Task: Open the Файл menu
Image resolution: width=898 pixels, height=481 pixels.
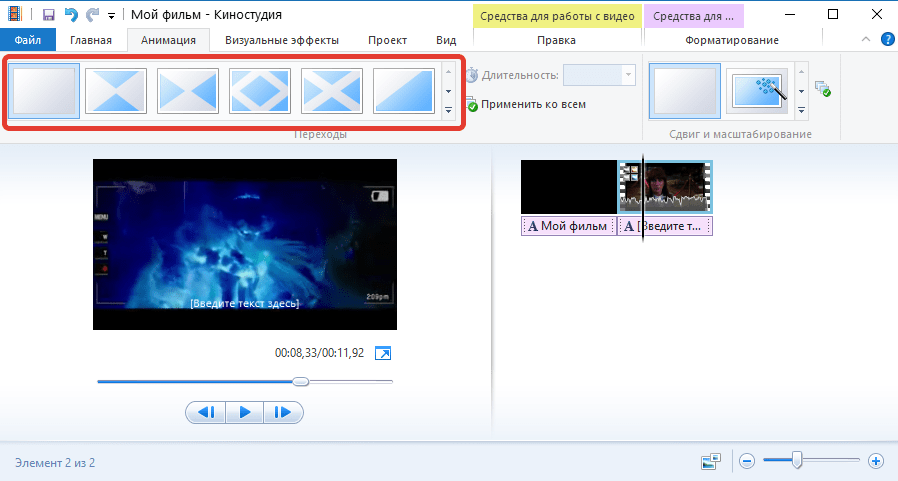Action: point(28,40)
